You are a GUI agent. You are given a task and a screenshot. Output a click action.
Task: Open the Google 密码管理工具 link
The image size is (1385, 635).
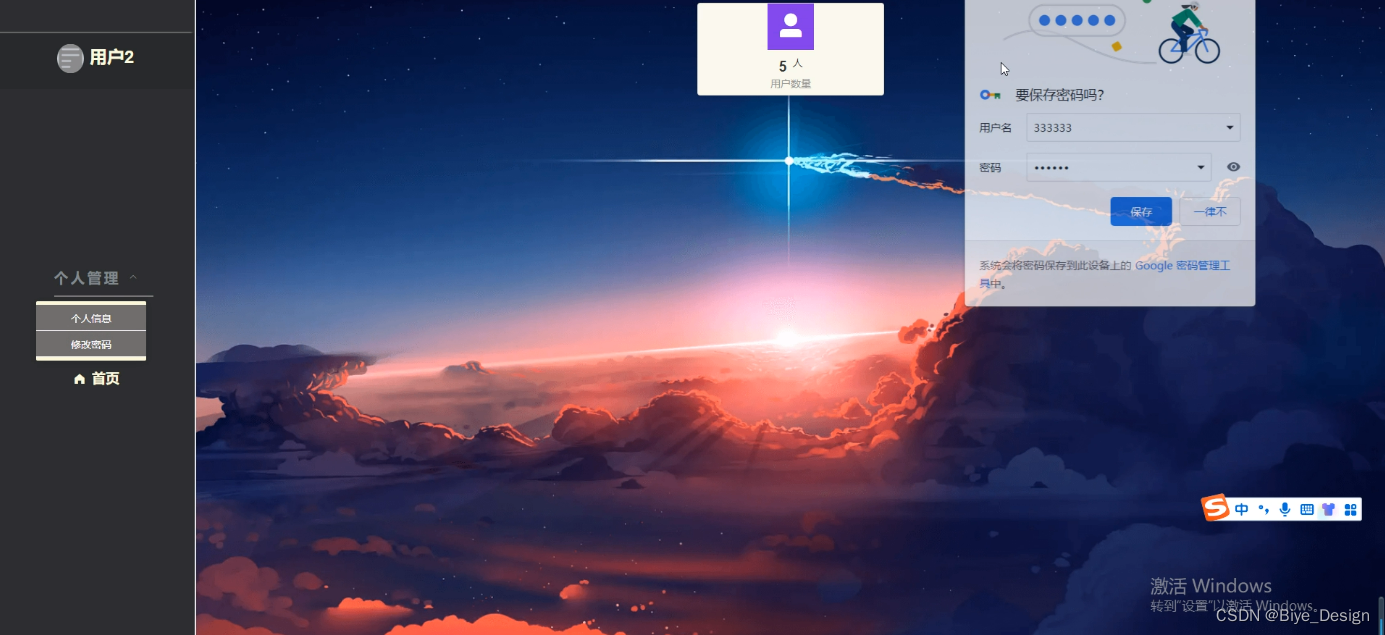point(1182,266)
